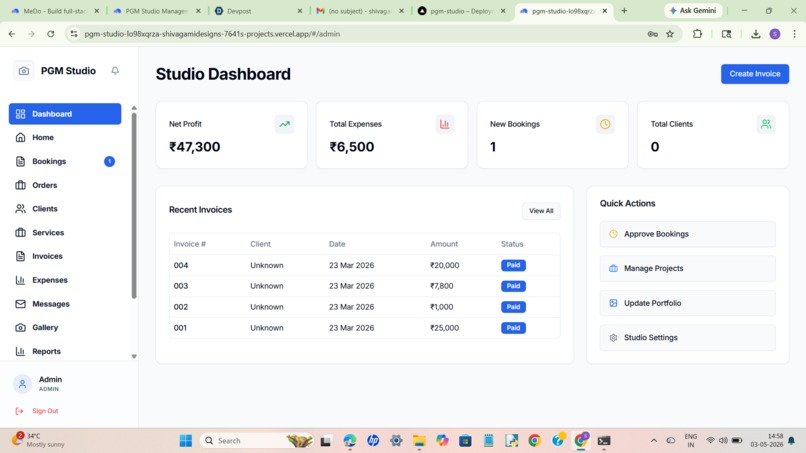
Task: Open Expenses in the sidebar
Action: pyautogui.click(x=65, y=280)
